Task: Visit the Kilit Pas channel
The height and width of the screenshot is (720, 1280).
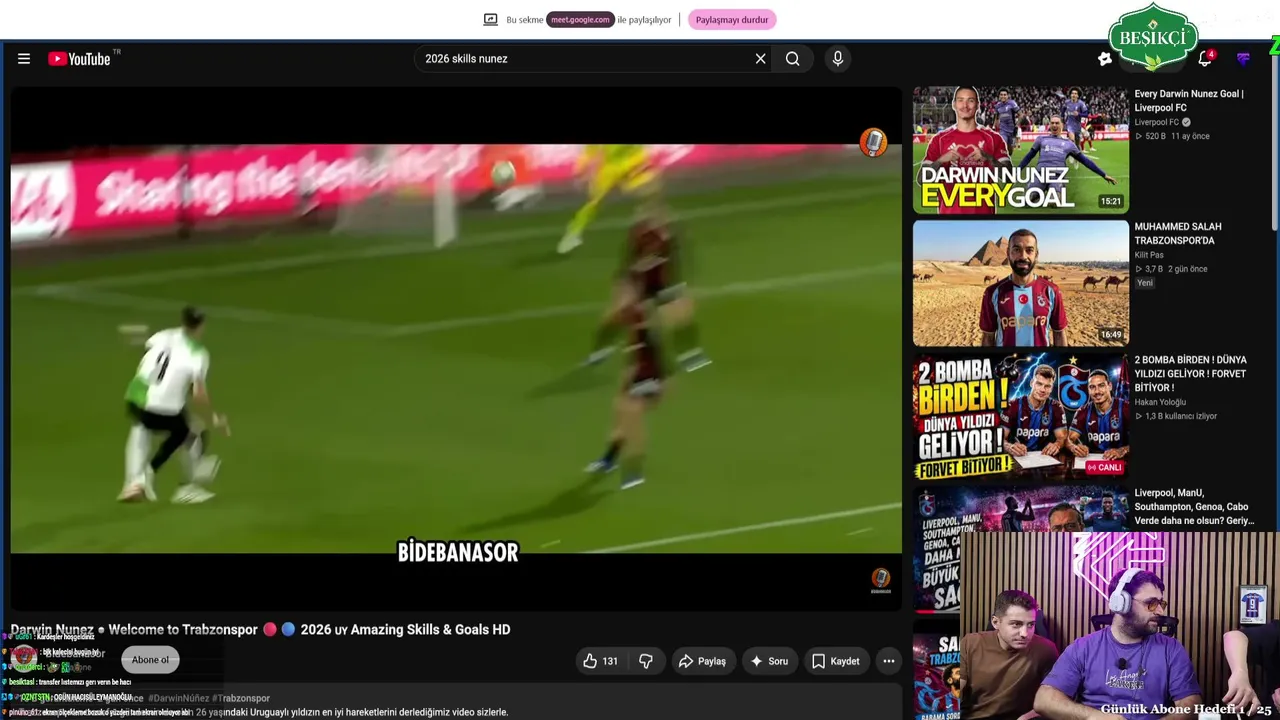Action: tap(1149, 255)
